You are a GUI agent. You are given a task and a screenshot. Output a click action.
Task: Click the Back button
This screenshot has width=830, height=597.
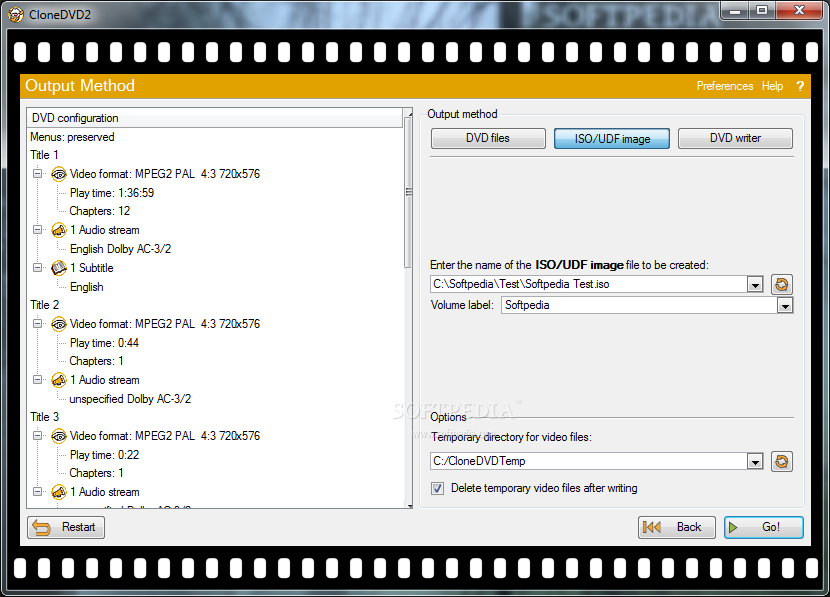(676, 527)
